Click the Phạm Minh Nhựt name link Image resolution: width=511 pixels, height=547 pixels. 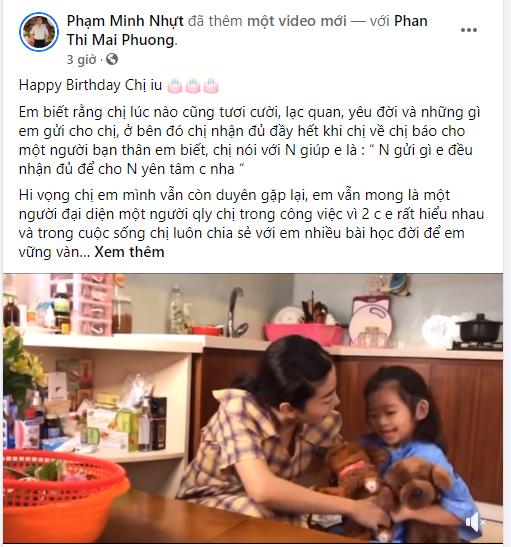click(125, 21)
